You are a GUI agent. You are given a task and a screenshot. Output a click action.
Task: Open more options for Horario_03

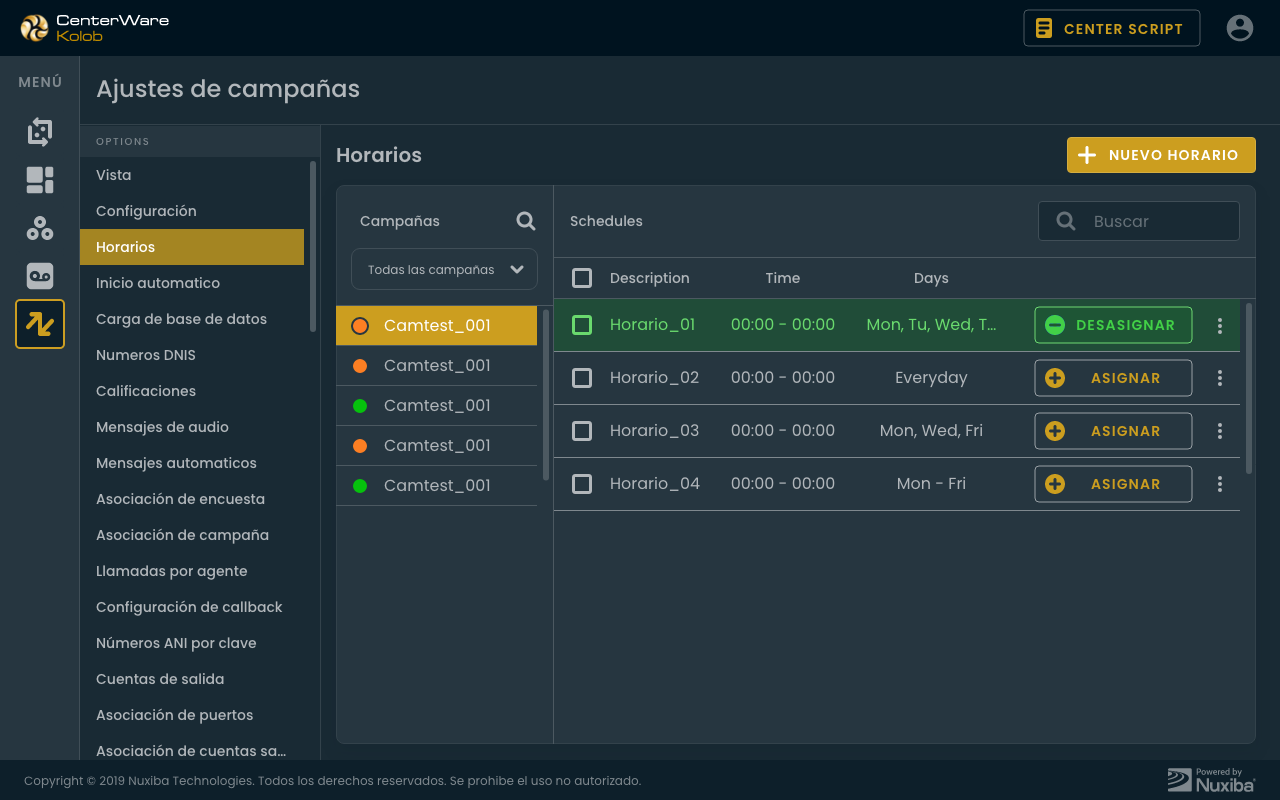(1220, 431)
